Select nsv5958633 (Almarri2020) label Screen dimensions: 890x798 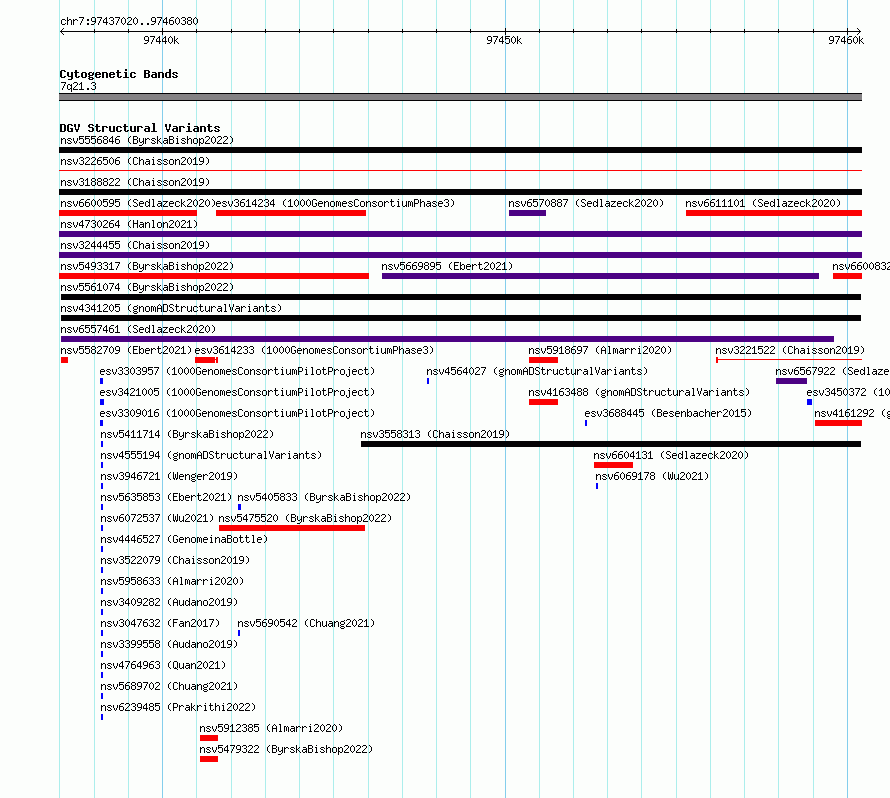pyautogui.click(x=172, y=581)
